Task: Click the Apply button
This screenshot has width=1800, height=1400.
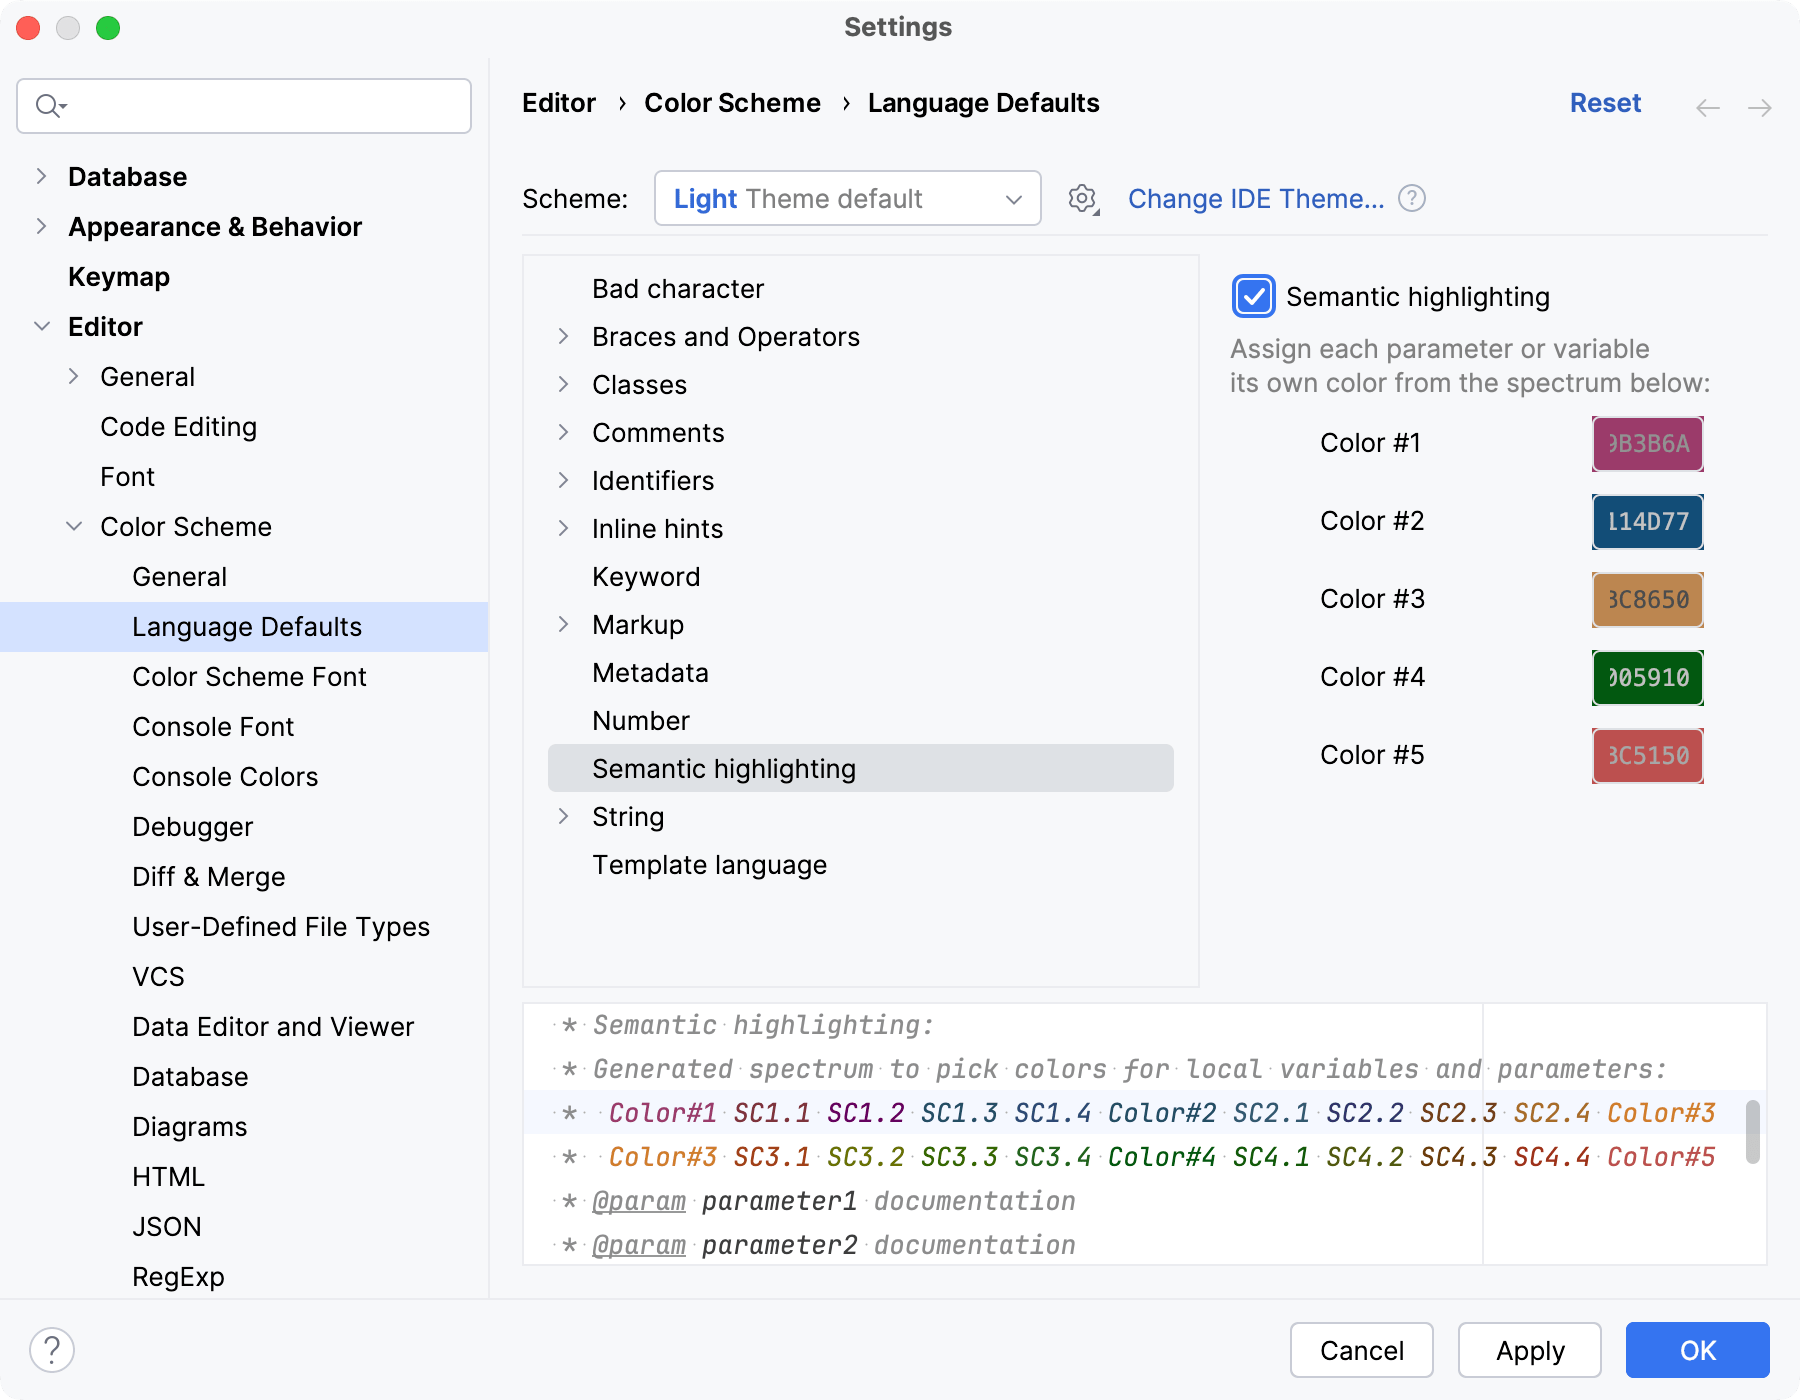Action: 1529,1350
